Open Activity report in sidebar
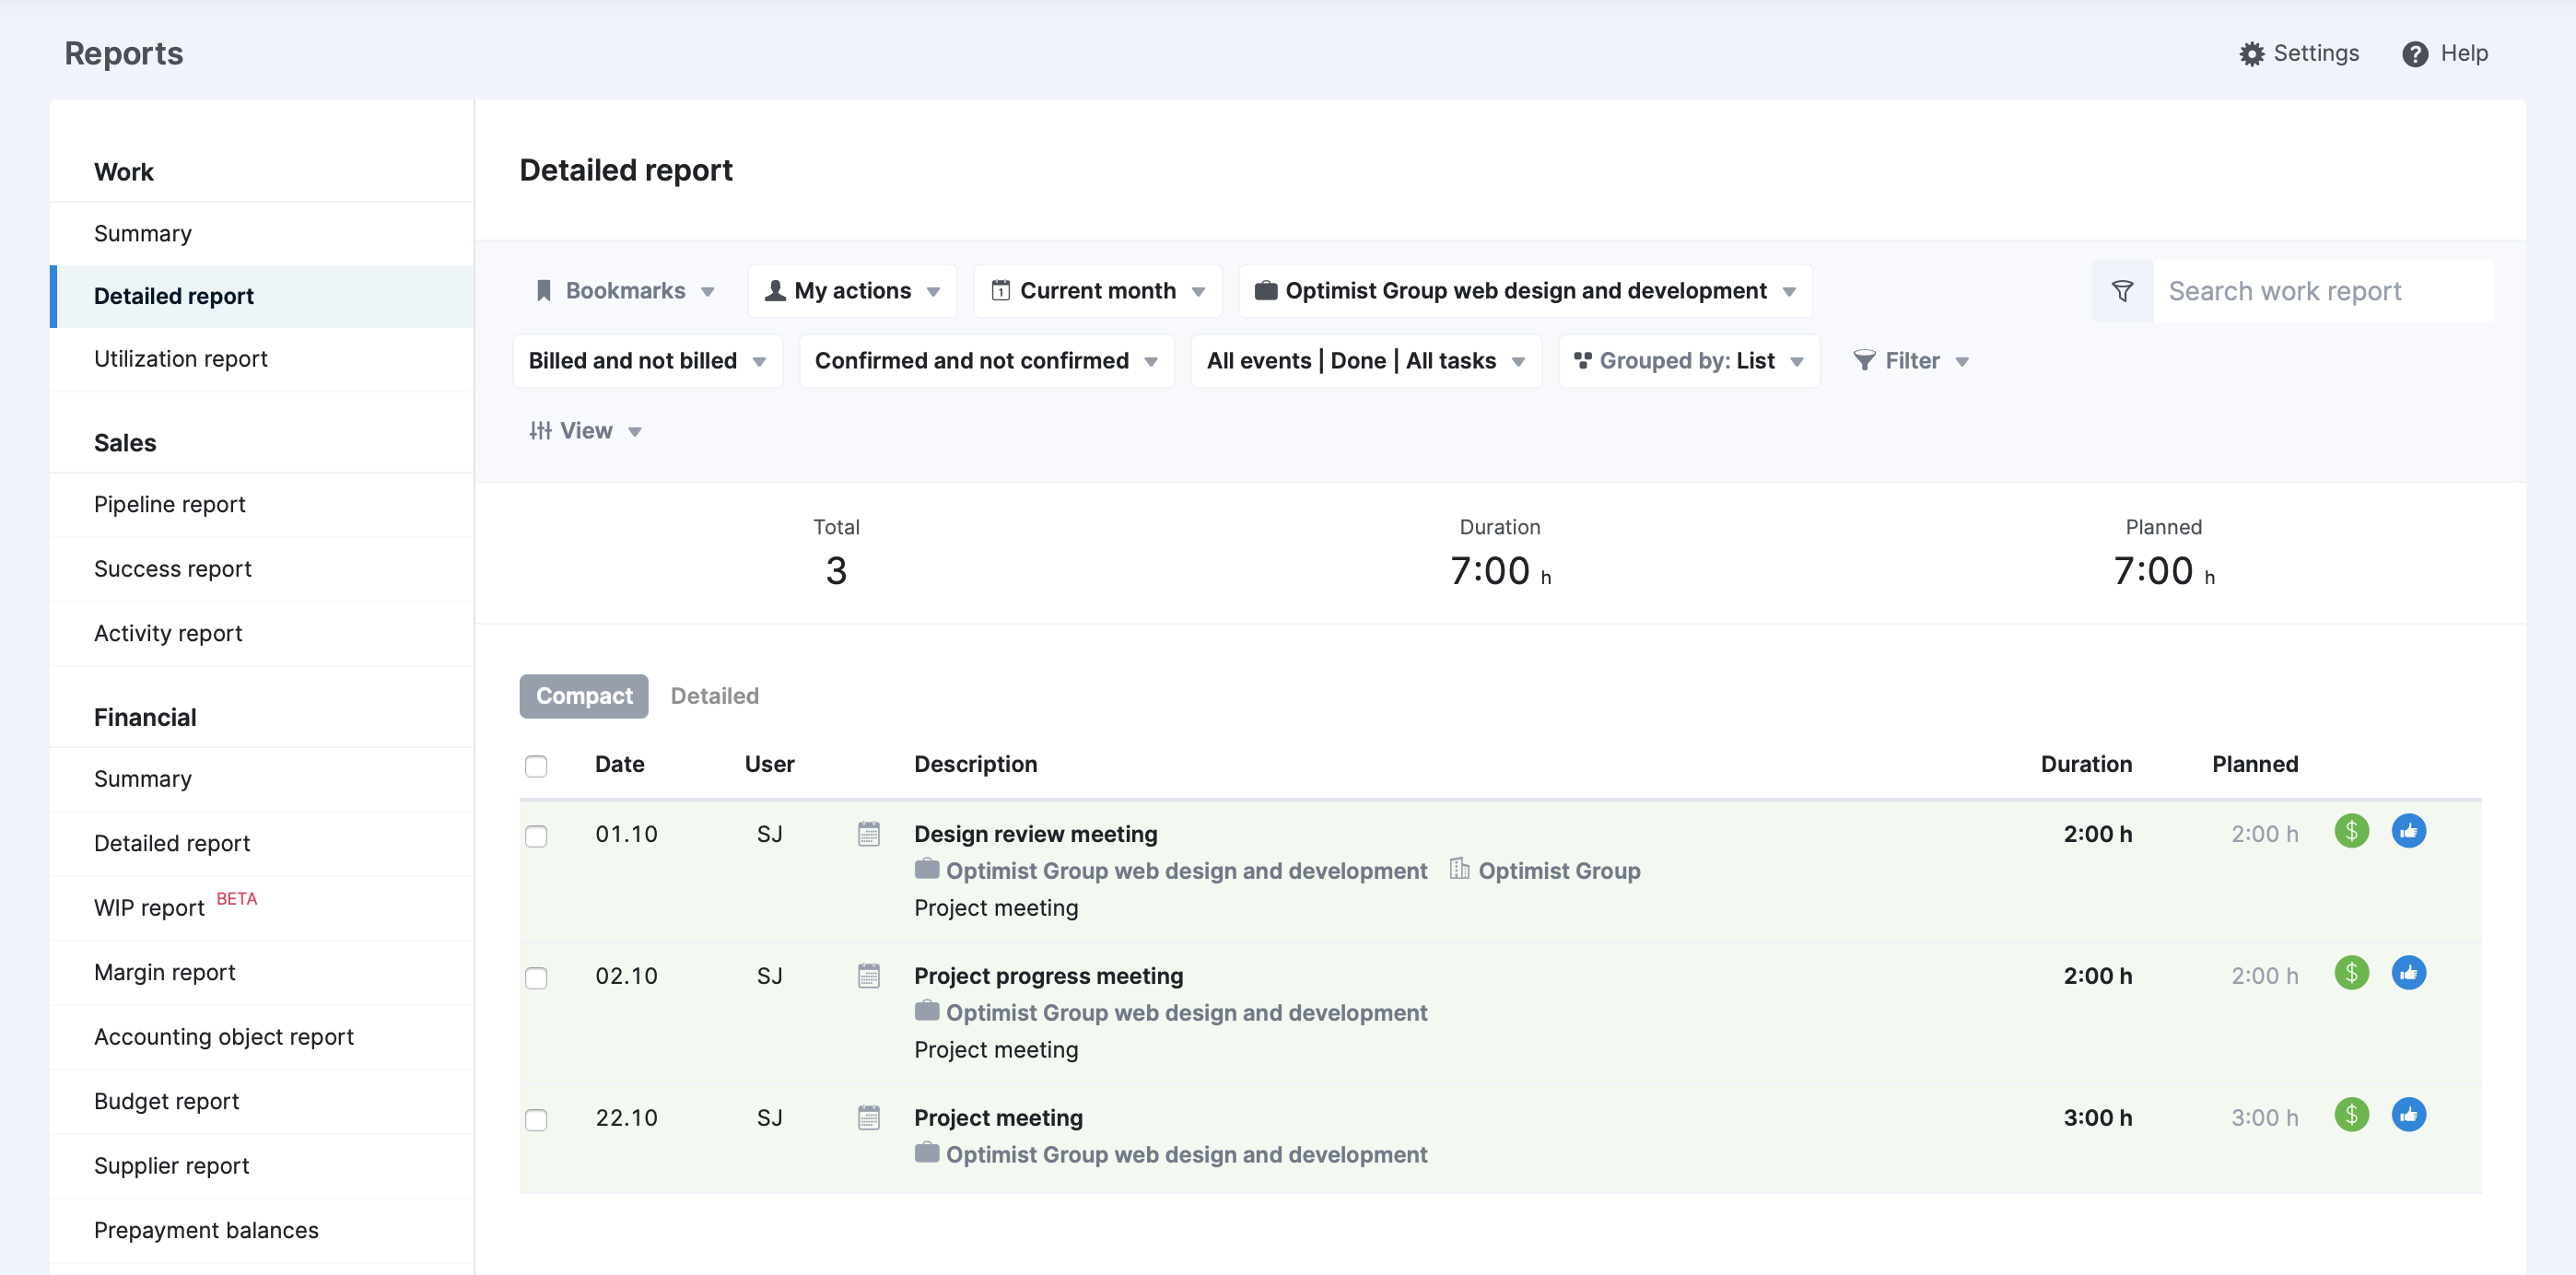Screen dimensions: 2576x1275 point(262,634)
